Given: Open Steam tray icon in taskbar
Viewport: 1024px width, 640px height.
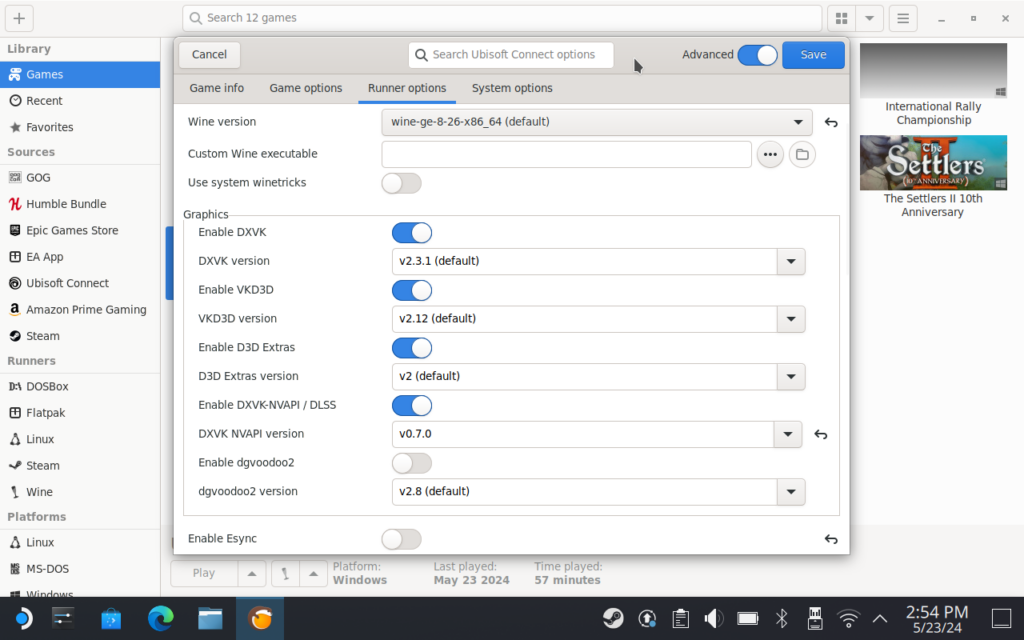Looking at the screenshot, I should [x=613, y=618].
